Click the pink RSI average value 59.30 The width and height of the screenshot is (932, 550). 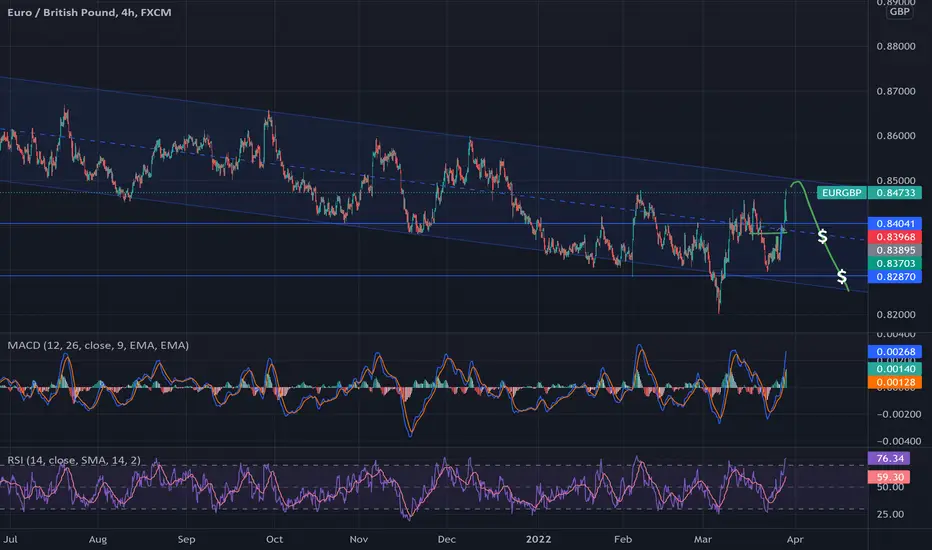(889, 477)
